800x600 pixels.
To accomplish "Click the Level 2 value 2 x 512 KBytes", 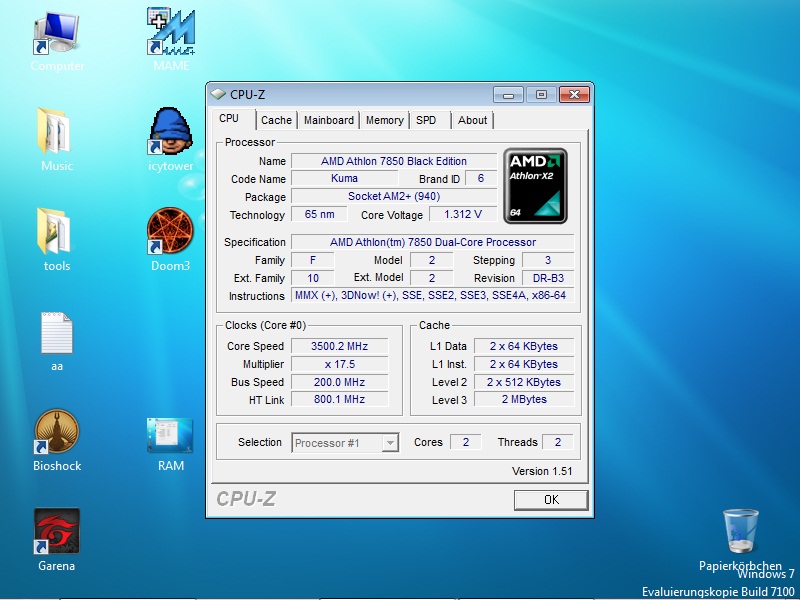I will [524, 382].
